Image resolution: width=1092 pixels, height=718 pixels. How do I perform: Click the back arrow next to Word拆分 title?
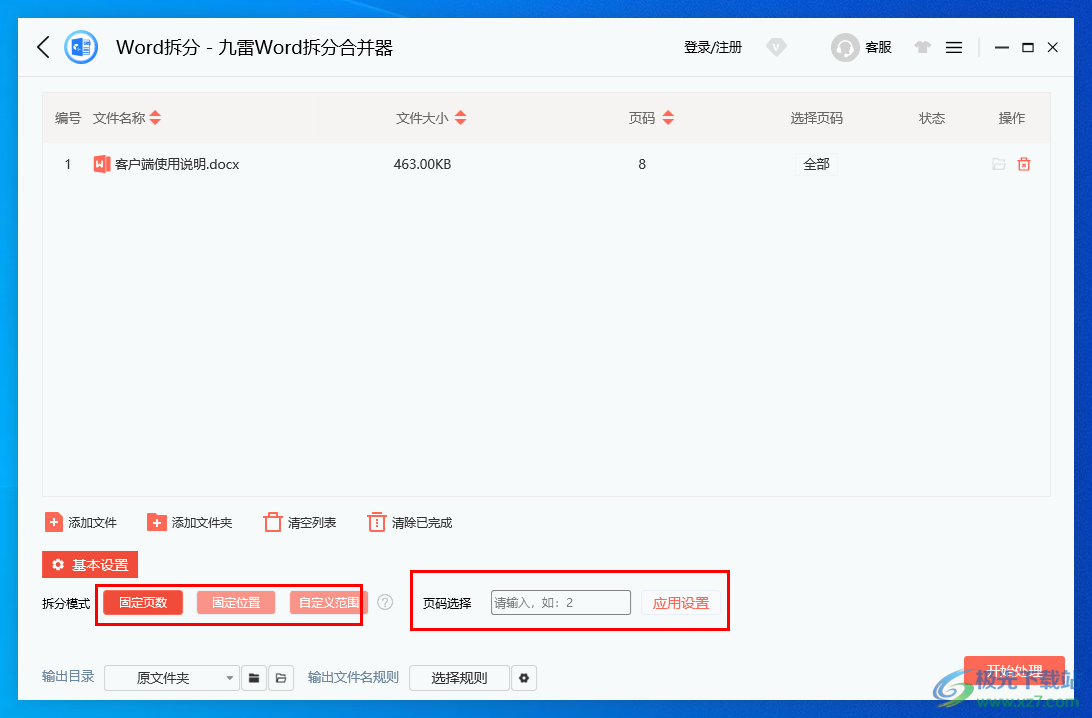click(42, 47)
